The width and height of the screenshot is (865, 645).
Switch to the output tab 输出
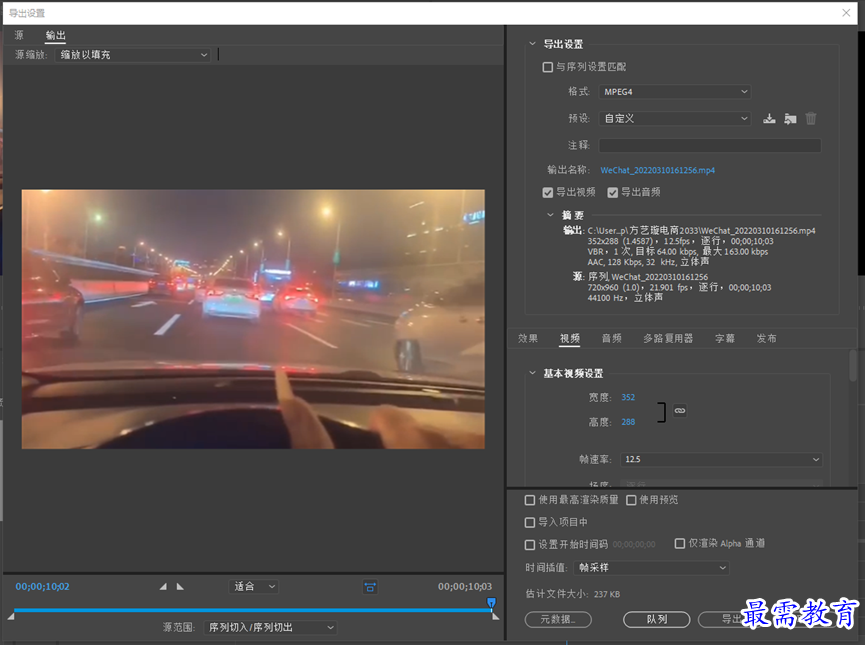(55, 35)
